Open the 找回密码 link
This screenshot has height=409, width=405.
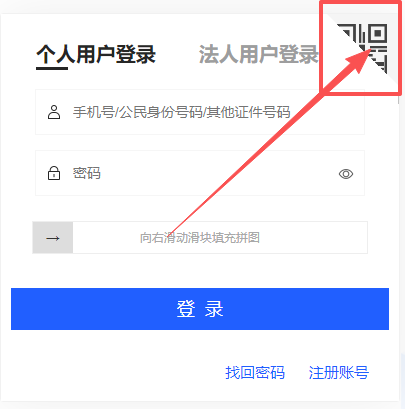point(255,372)
